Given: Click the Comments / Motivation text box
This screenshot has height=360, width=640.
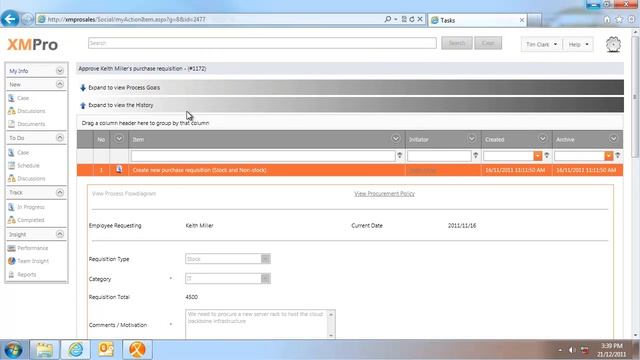Looking at the screenshot, I should (x=257, y=324).
